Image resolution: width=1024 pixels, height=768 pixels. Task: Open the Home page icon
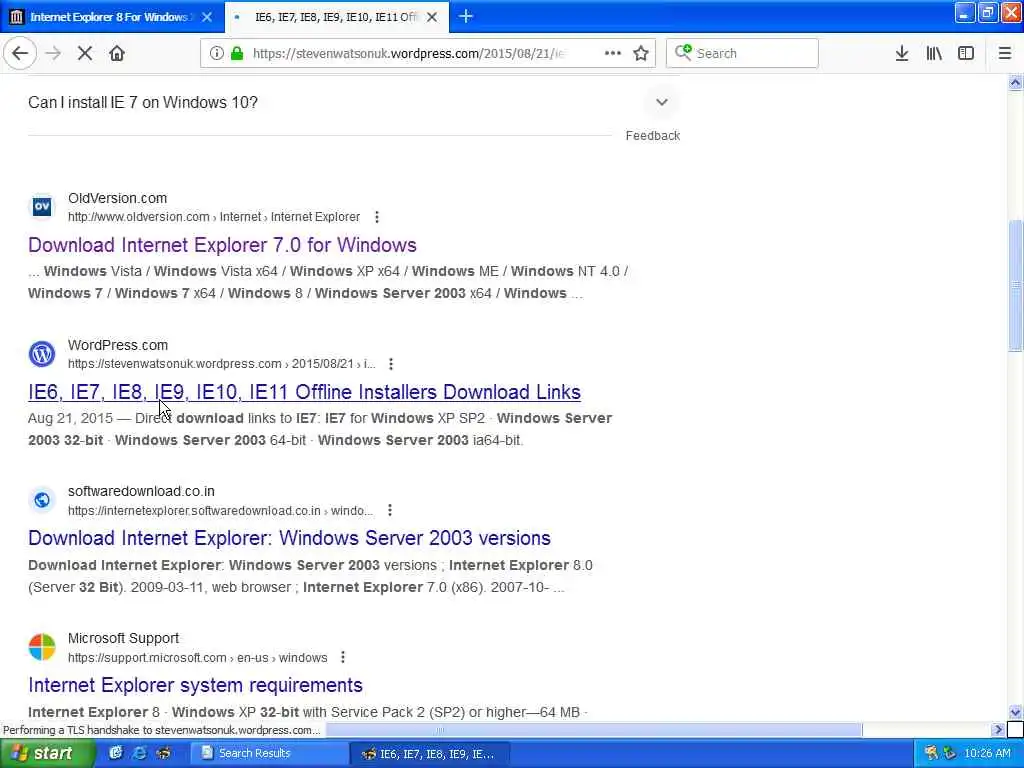pos(117,54)
